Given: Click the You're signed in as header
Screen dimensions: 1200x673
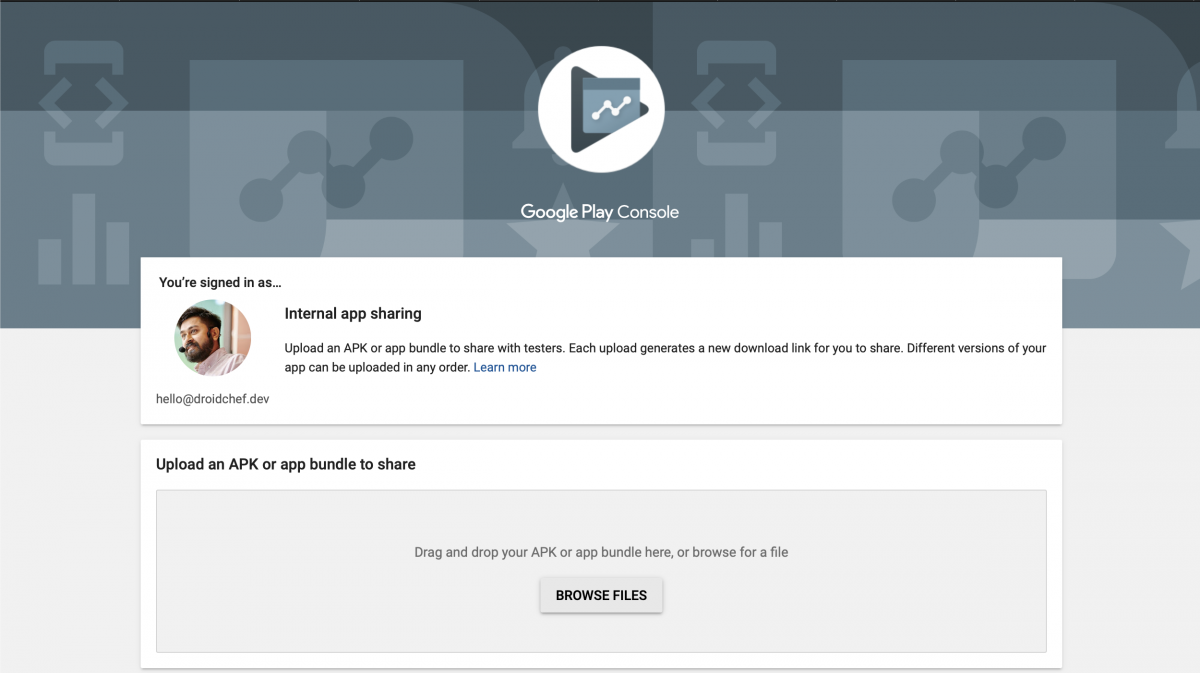Looking at the screenshot, I should point(219,282).
